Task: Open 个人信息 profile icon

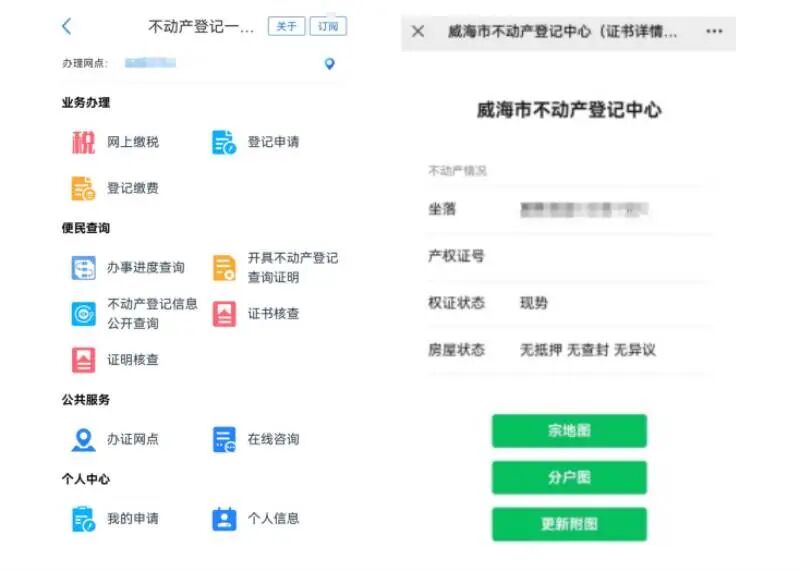Action: pyautogui.click(x=224, y=519)
